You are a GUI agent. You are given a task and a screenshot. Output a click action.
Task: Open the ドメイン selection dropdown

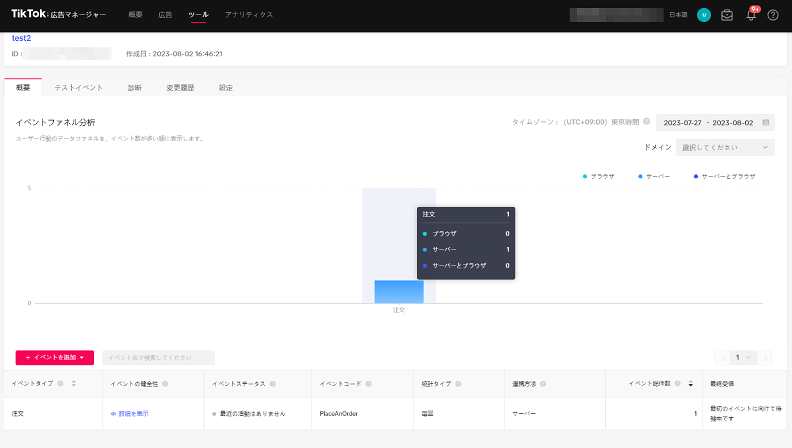coord(725,148)
